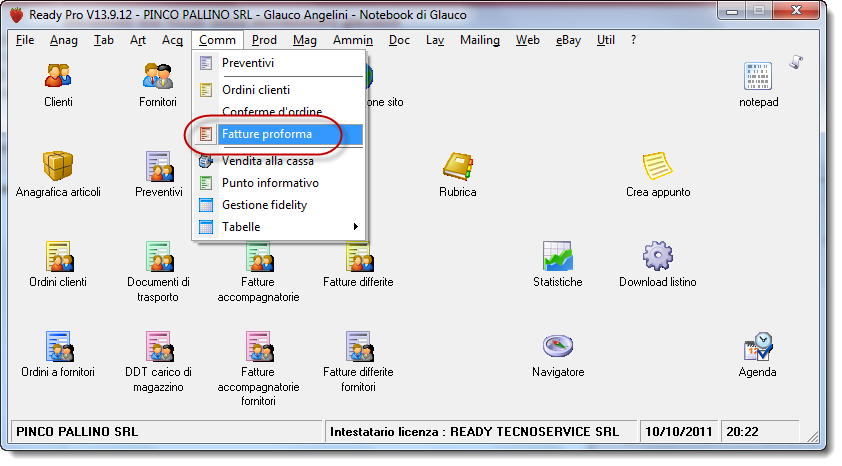The height and width of the screenshot is (466, 842).
Task: Open the Navigatore compass icon
Action: [557, 346]
